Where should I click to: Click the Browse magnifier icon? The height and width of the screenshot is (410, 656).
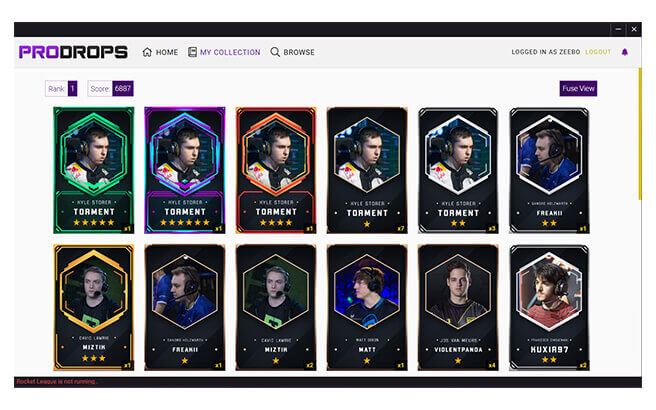tap(275, 52)
